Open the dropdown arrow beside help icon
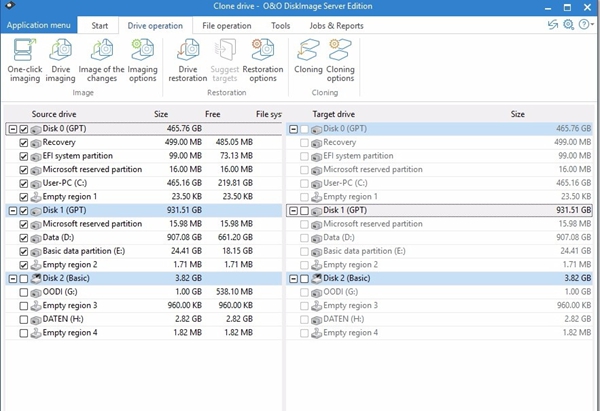Image resolution: width=600 pixels, height=411 pixels. click(x=592, y=25)
